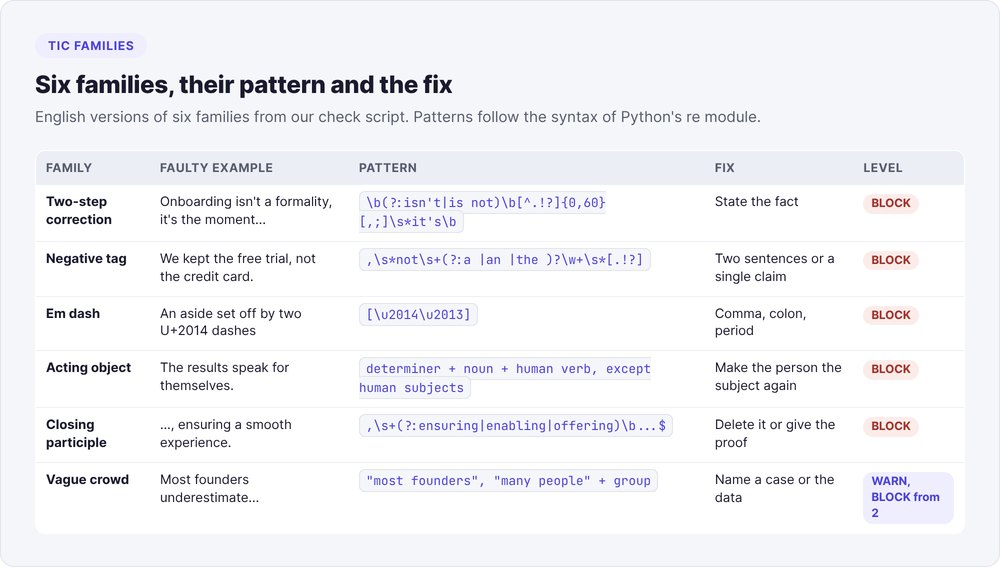The width and height of the screenshot is (1000, 567).
Task: Select the 'Vague crowd' family cell
Action: coord(87,480)
